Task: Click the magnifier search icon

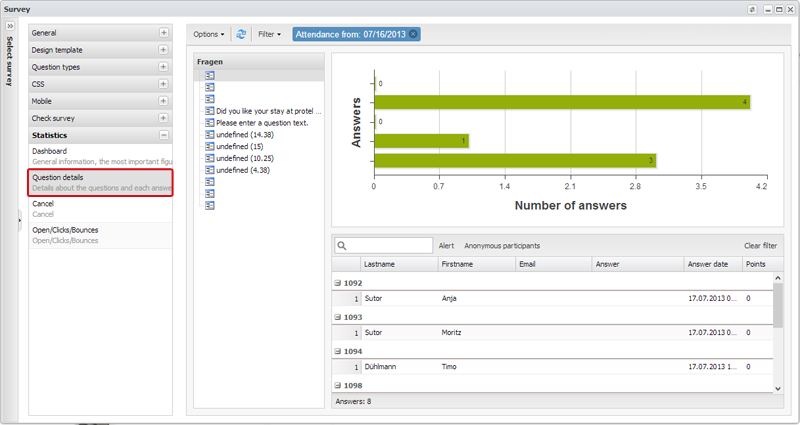Action: 342,246
